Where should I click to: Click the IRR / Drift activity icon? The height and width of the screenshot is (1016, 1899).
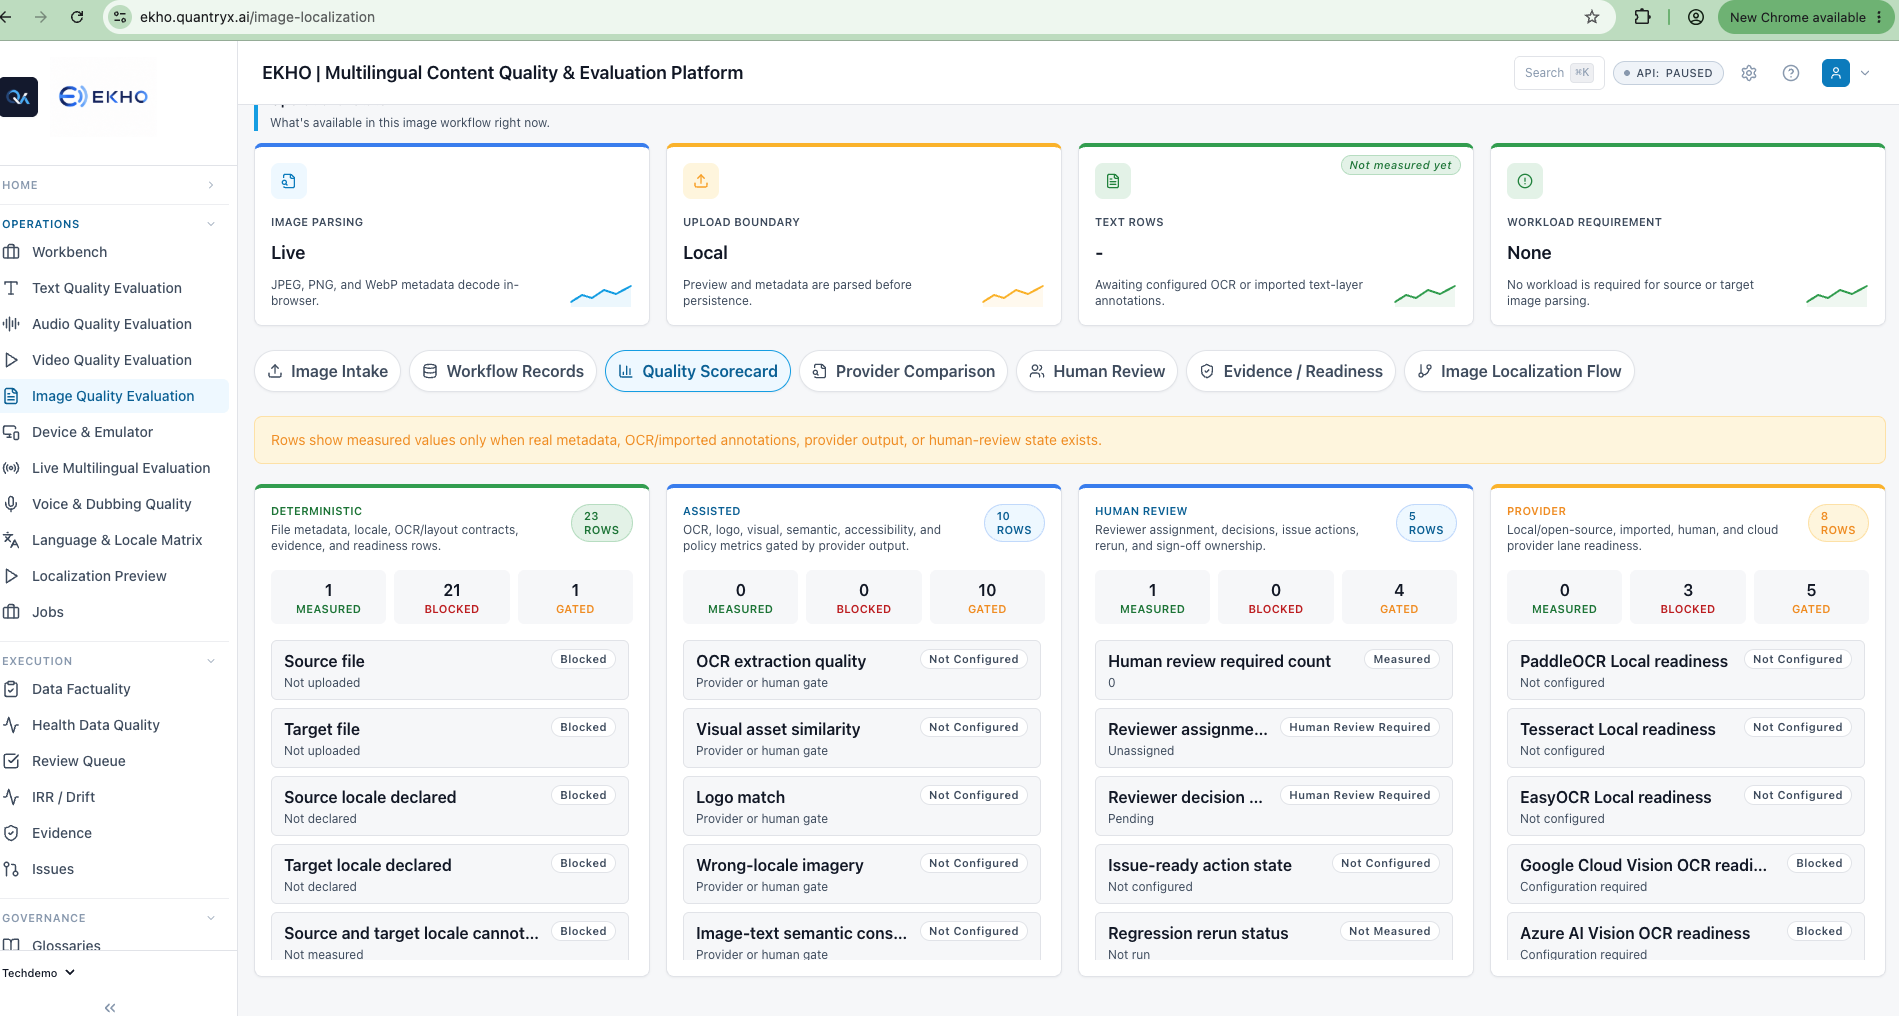click(11, 797)
